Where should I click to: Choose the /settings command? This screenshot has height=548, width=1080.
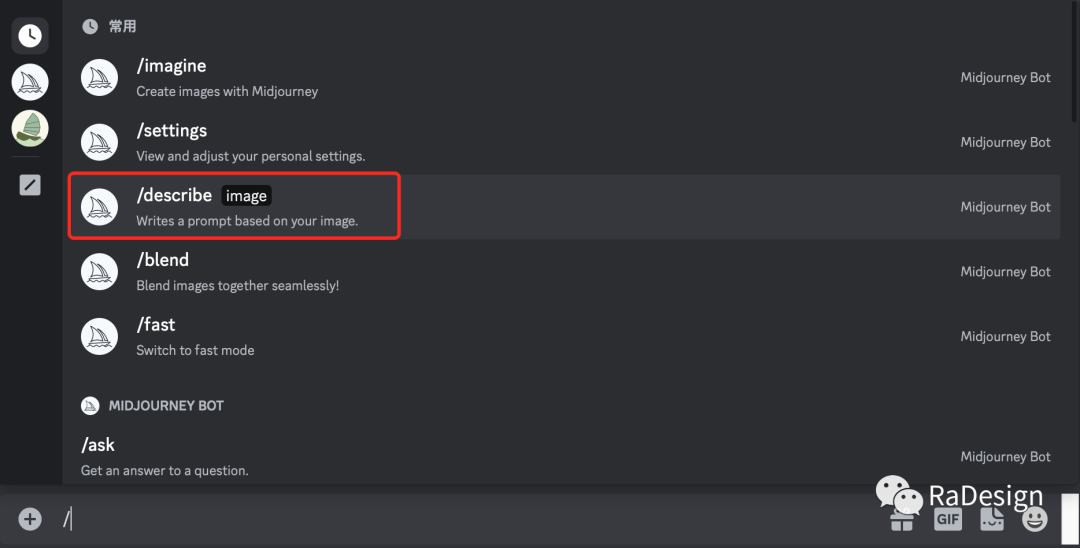(x=564, y=143)
